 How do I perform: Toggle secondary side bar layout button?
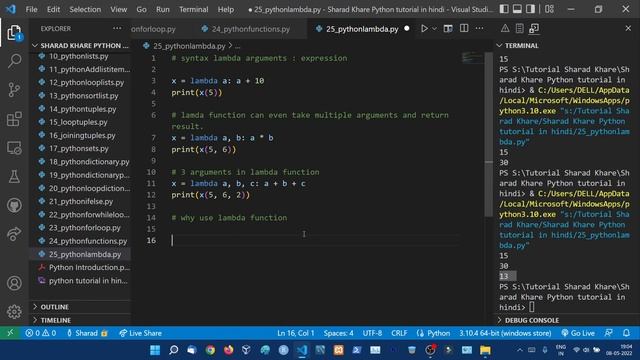(x=530, y=9)
